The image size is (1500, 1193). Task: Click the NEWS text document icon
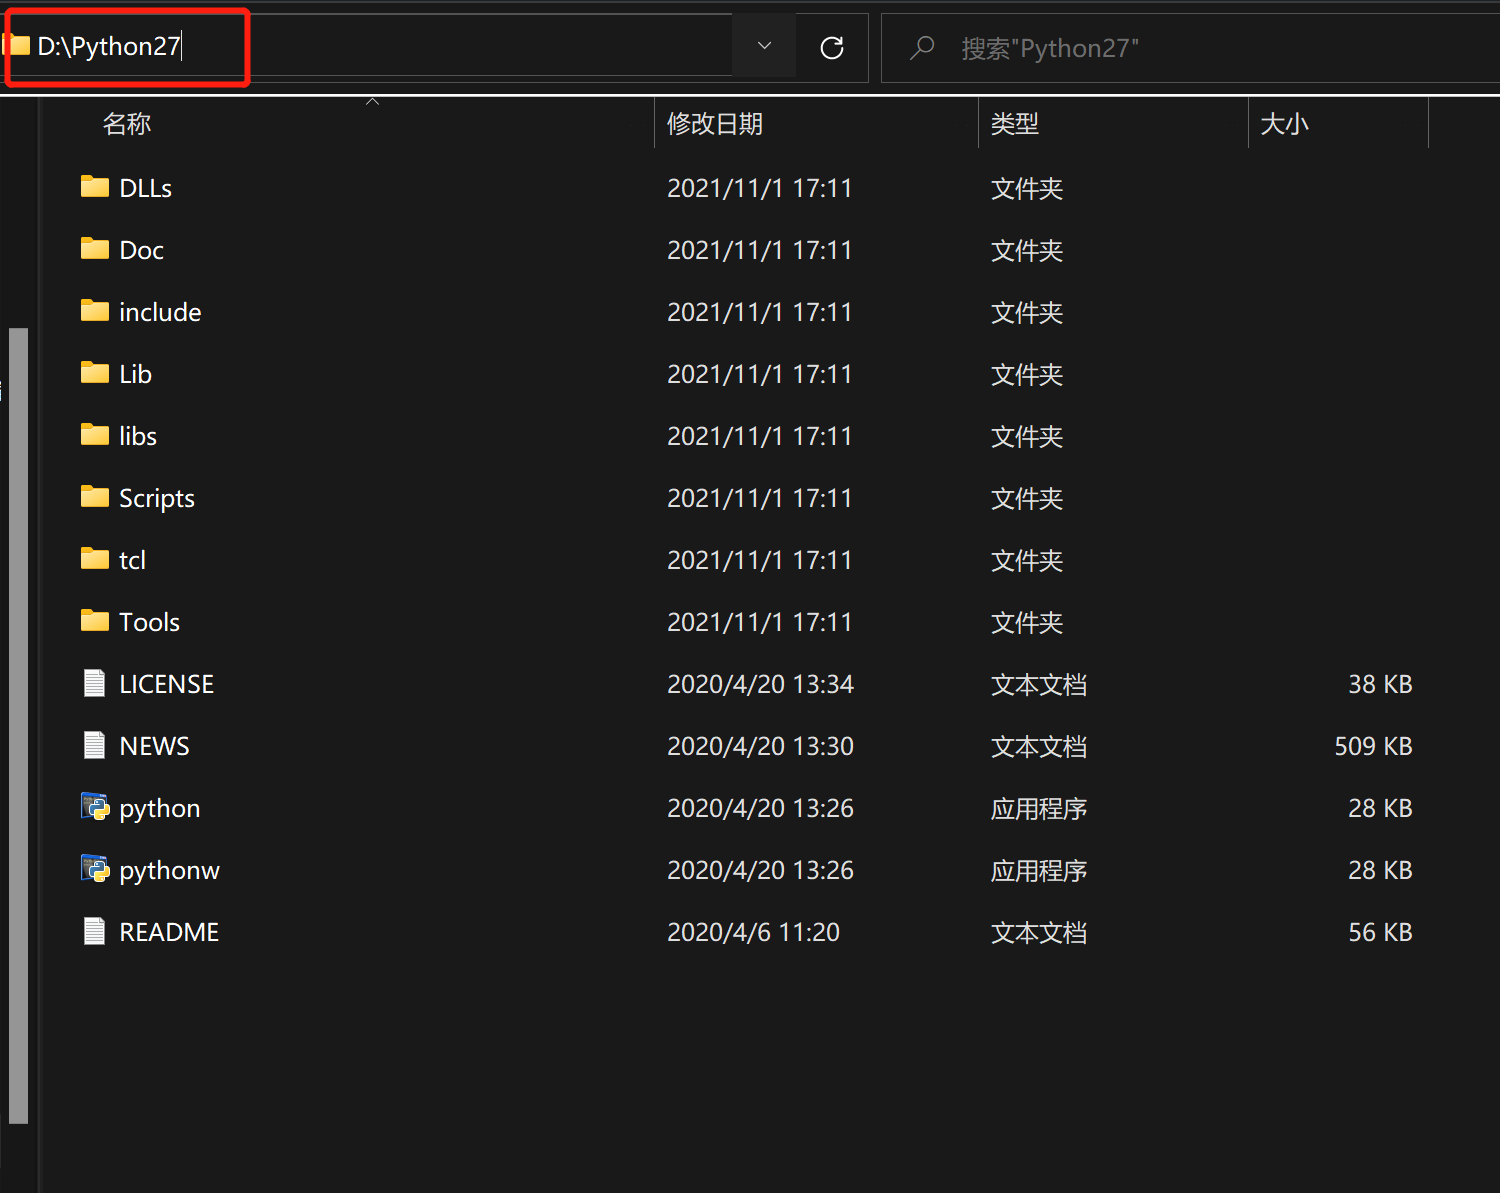click(95, 745)
